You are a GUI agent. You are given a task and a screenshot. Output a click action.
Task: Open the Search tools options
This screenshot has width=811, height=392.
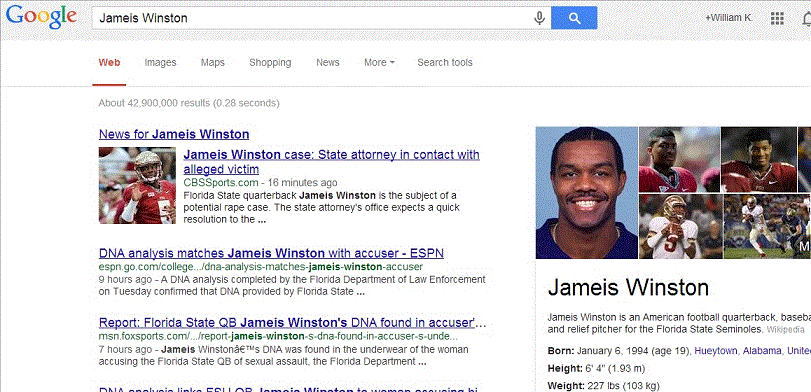(x=445, y=63)
